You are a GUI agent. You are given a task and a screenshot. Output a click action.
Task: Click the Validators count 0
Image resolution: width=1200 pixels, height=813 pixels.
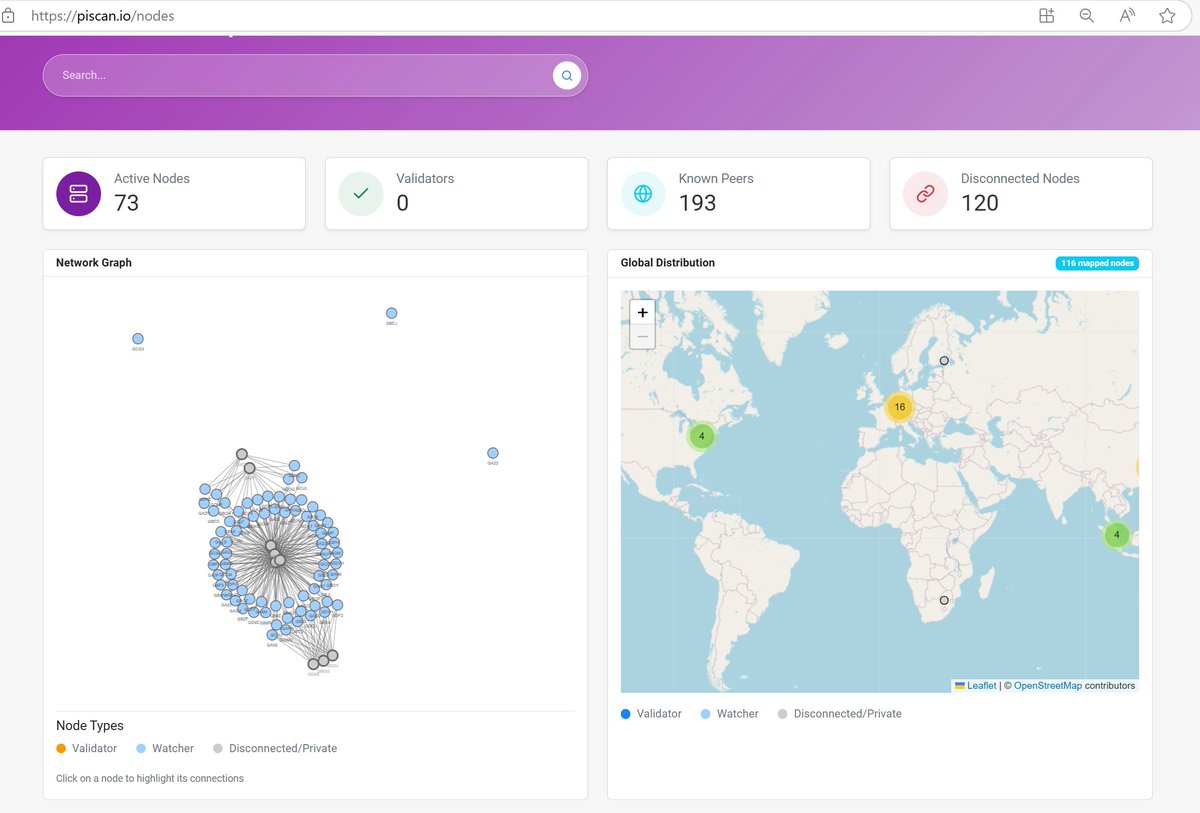(x=403, y=203)
